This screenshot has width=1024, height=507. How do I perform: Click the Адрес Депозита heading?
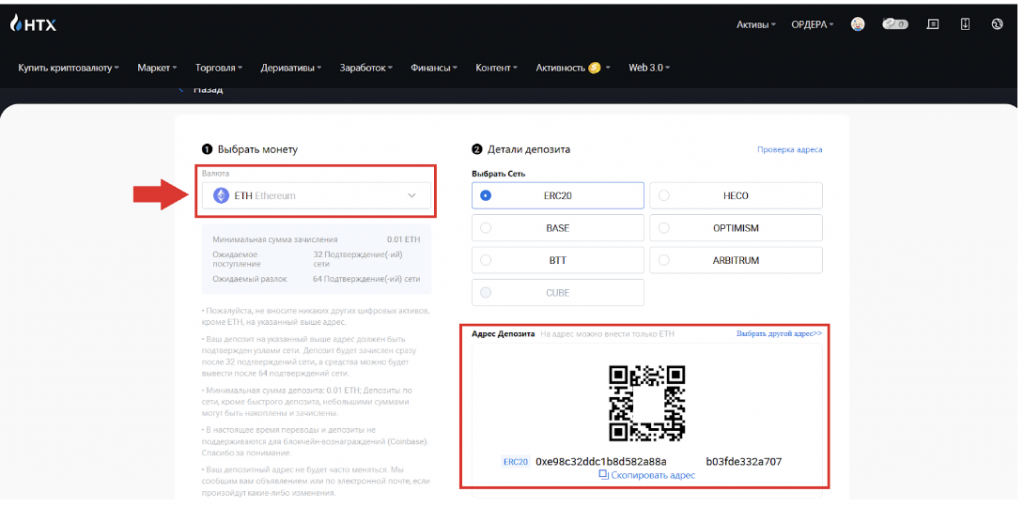coord(503,333)
